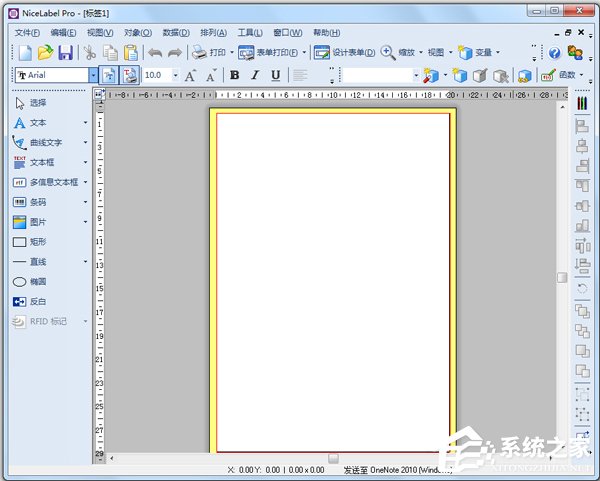
Task: Expand the zoom (缩放) dropdown arrow
Action: [x=421, y=52]
